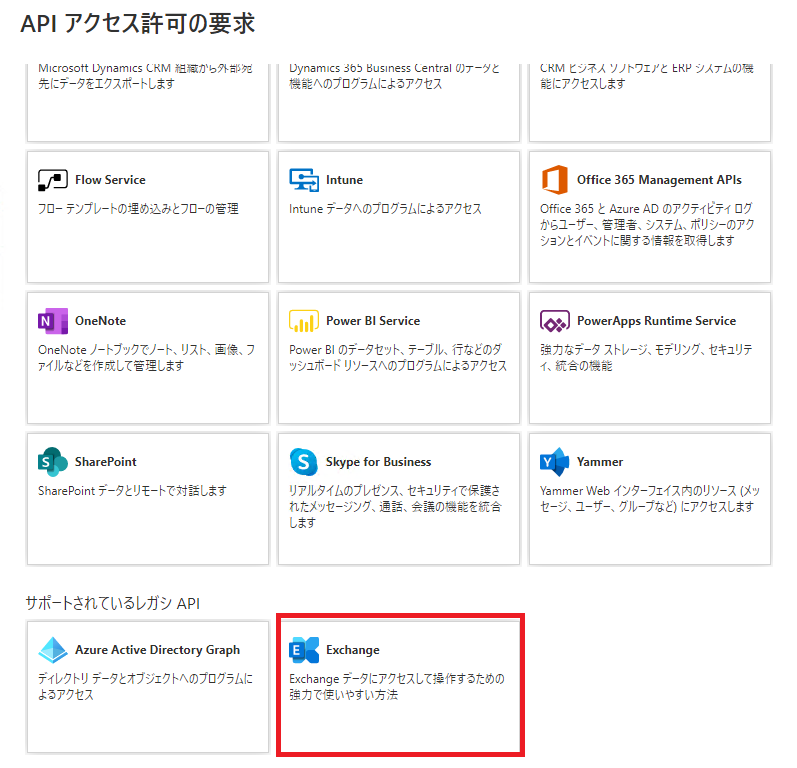797x768 pixels.
Task: Open the Flow Service title
Action: [x=110, y=180]
